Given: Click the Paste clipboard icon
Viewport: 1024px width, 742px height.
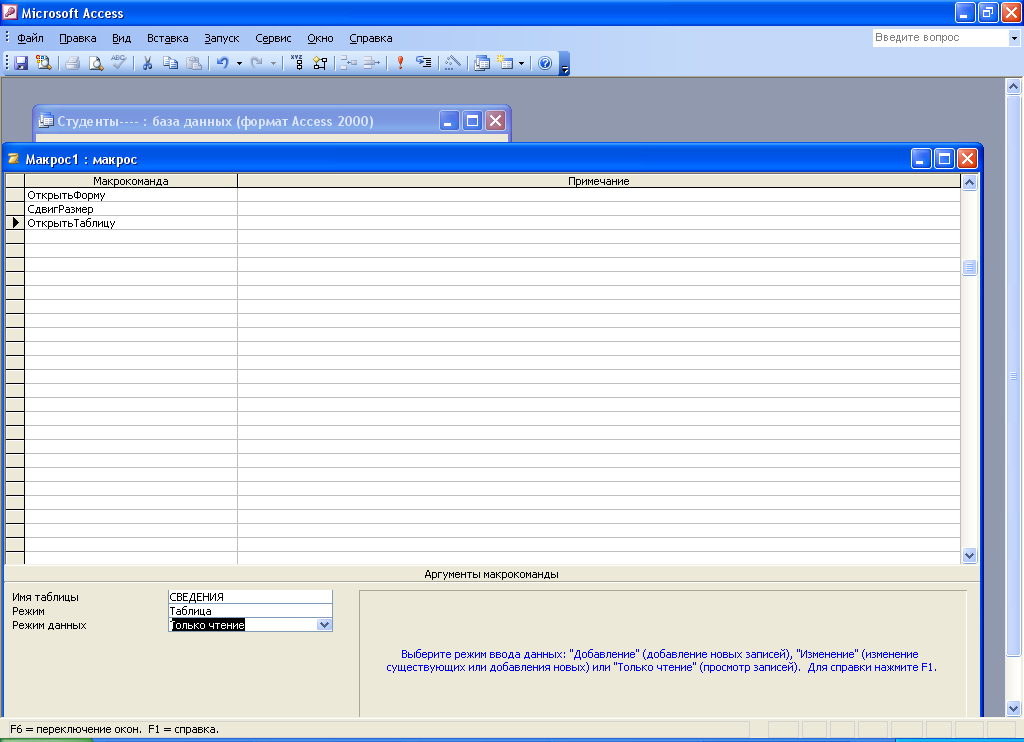Looking at the screenshot, I should [194, 63].
